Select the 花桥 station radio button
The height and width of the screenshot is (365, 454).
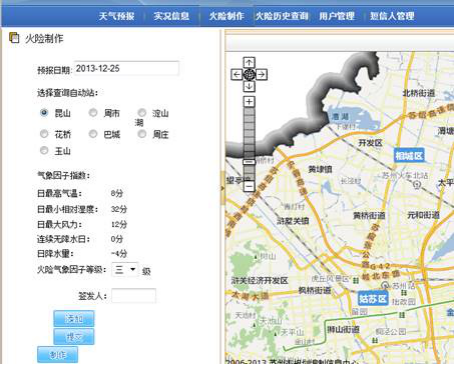[x=44, y=134]
